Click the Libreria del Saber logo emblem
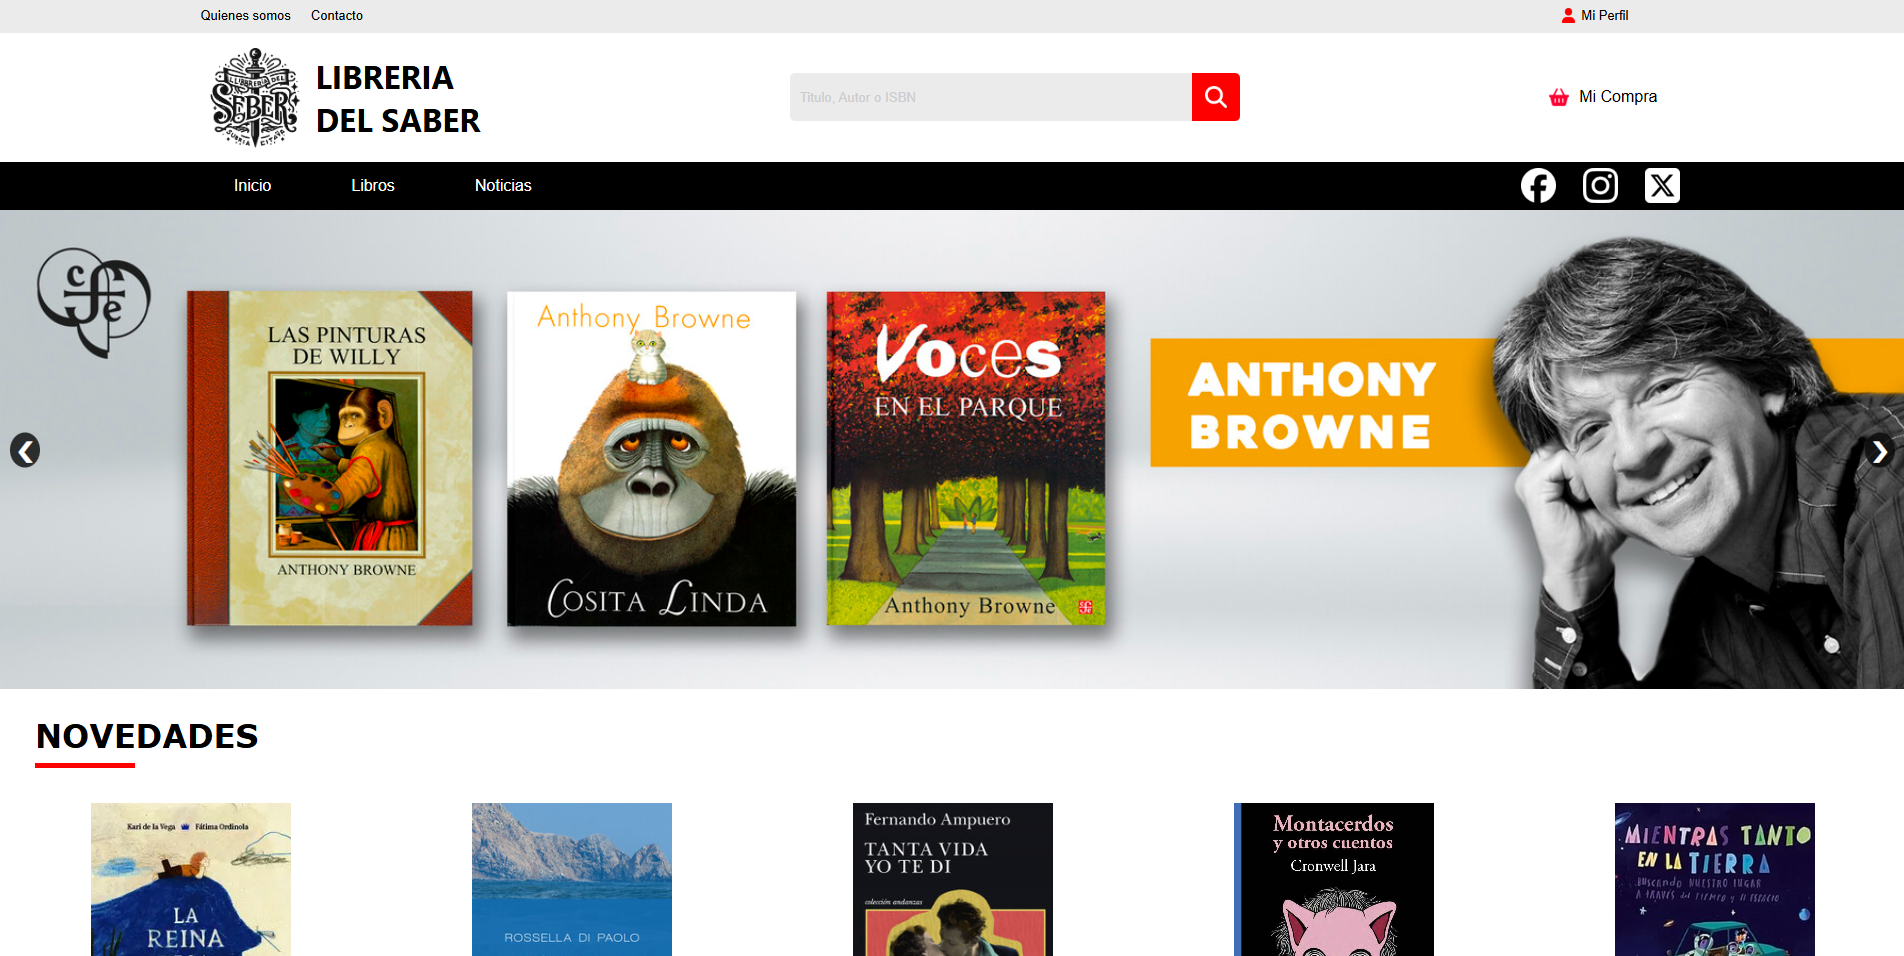Screen dimensions: 1904x956 255,97
